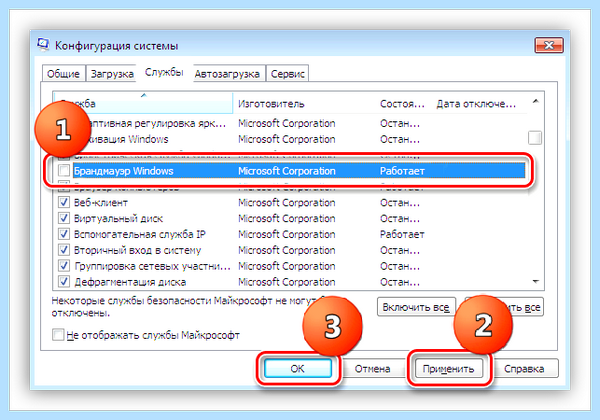Close the Конфигурация системы dialog
600x420 pixels.
click(x=549, y=46)
